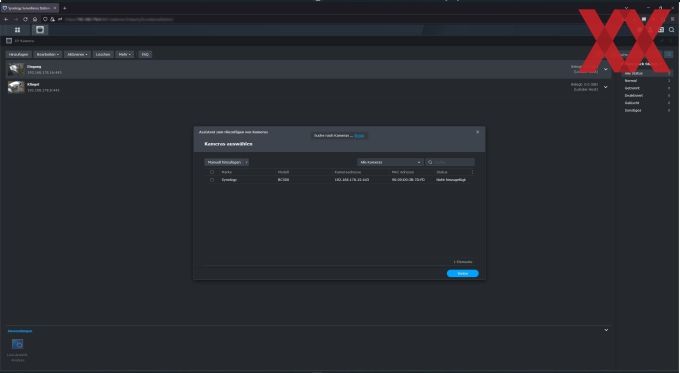
Task: Click the column options icon in the table header
Action: [x=473, y=172]
